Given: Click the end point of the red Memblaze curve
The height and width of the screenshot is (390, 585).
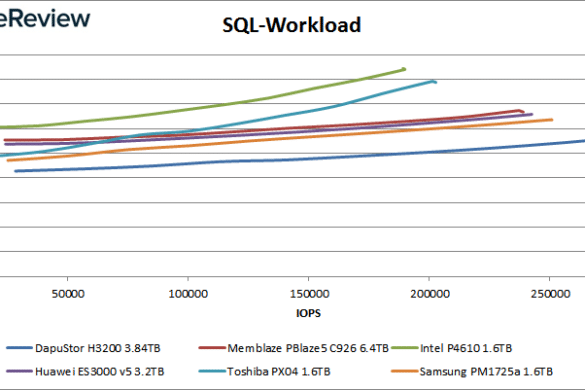Looking at the screenshot, I should (x=522, y=111).
